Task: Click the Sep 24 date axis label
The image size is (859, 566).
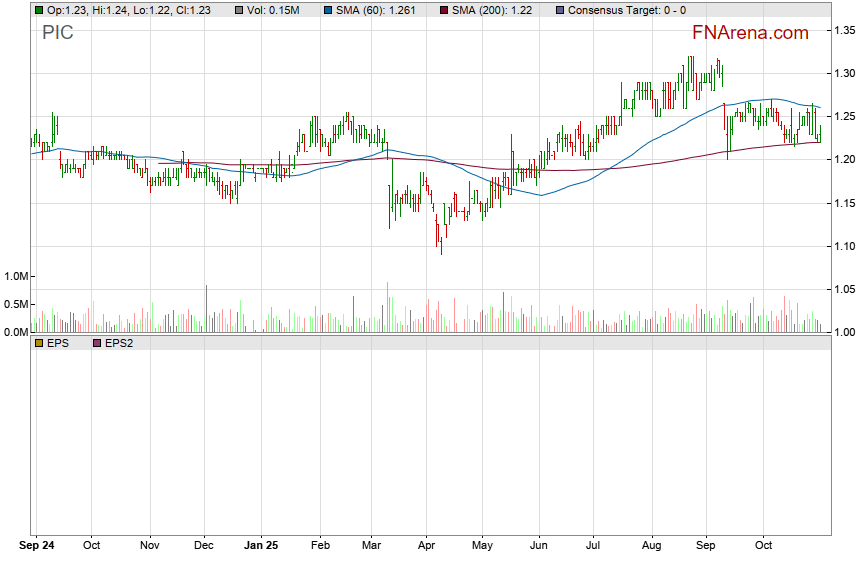Action: [x=37, y=547]
